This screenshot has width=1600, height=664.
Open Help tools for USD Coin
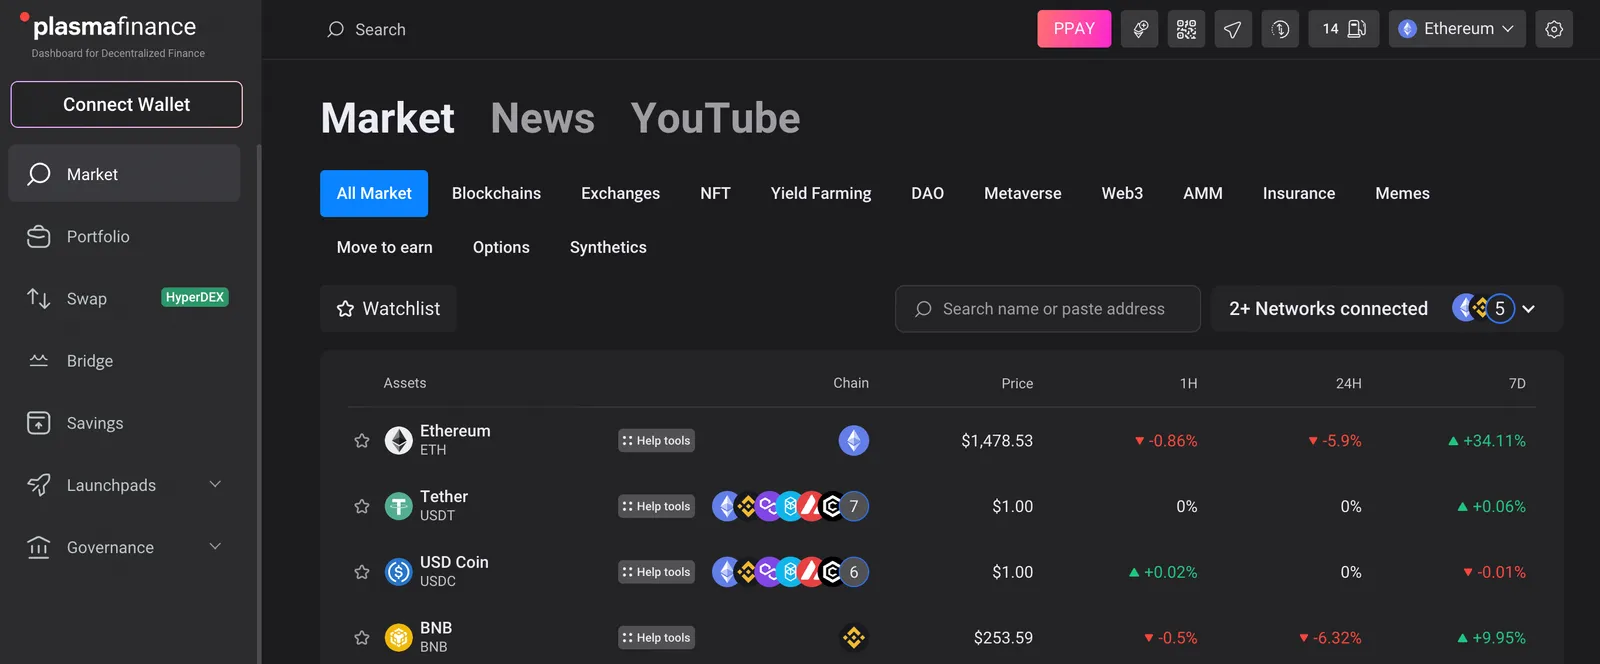656,572
